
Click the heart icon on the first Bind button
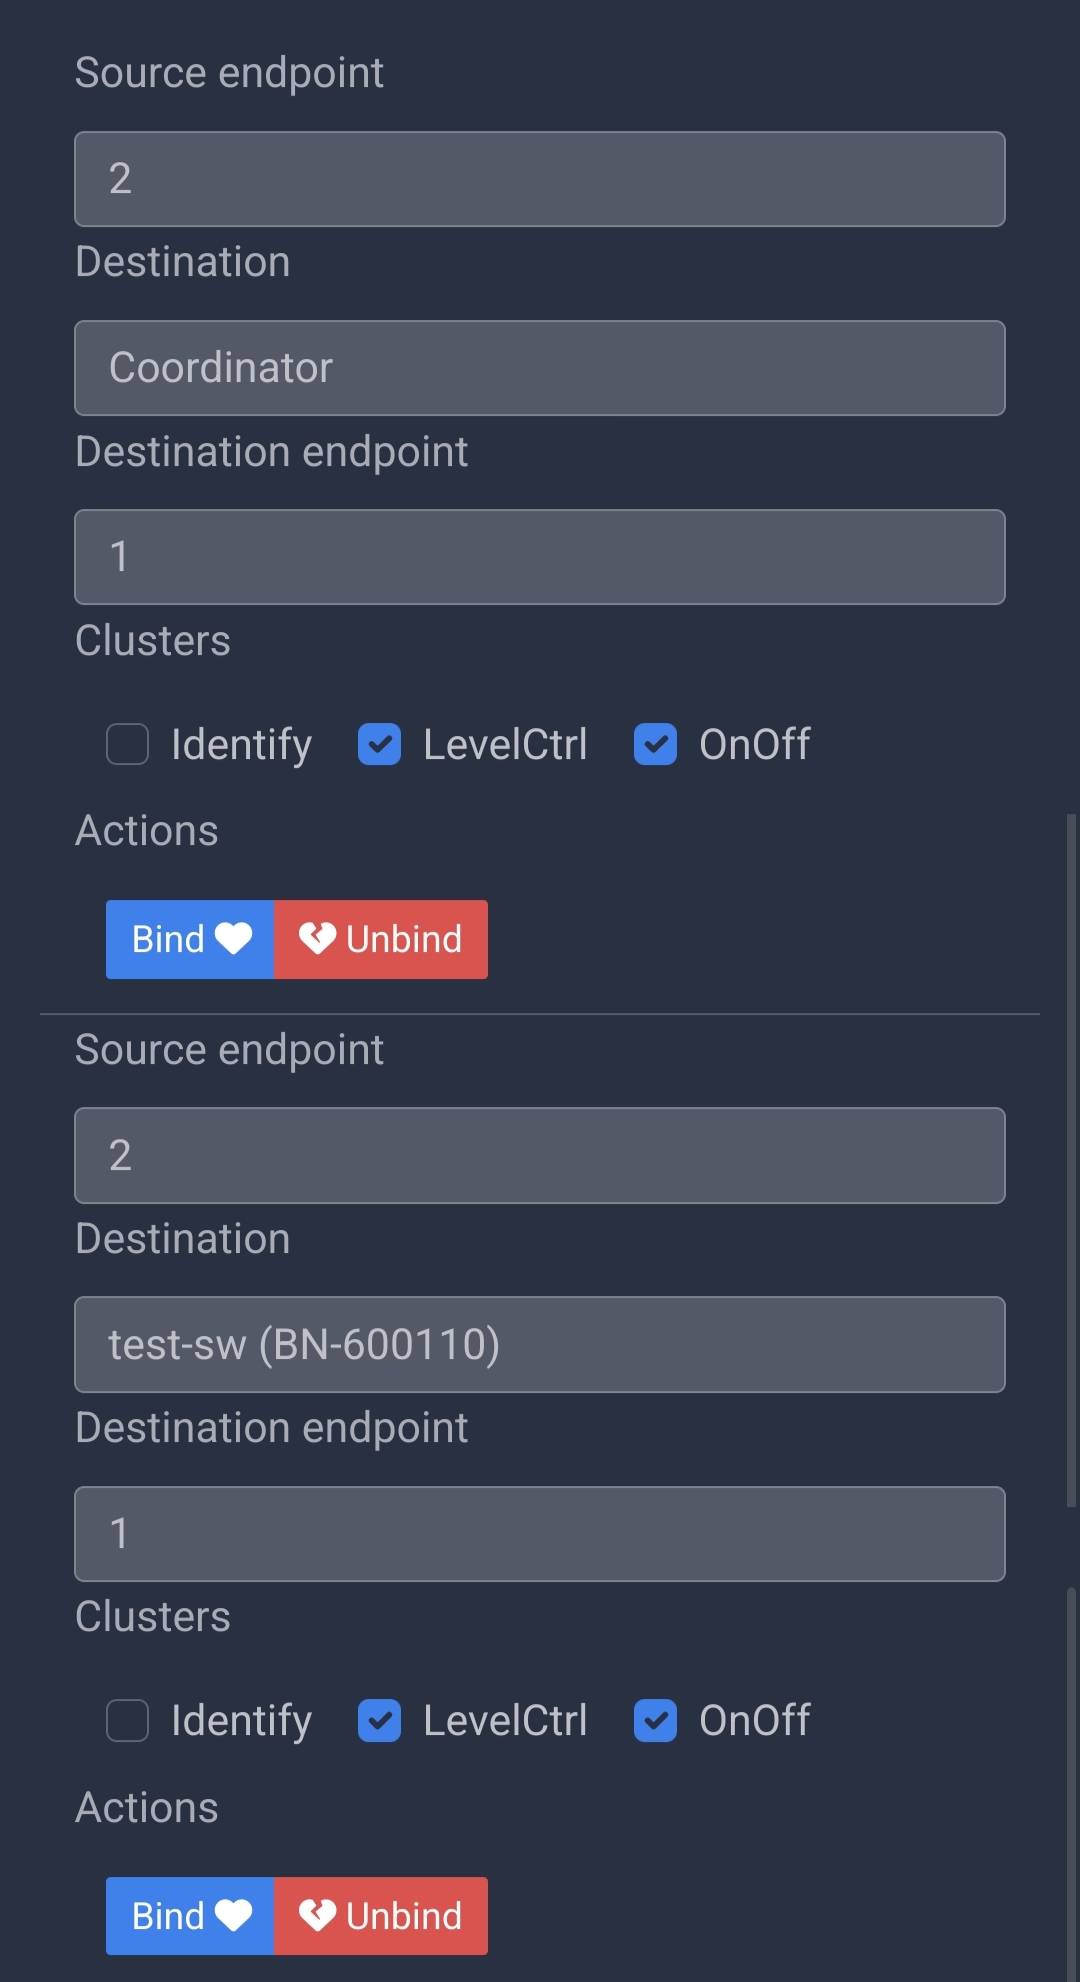(236, 939)
